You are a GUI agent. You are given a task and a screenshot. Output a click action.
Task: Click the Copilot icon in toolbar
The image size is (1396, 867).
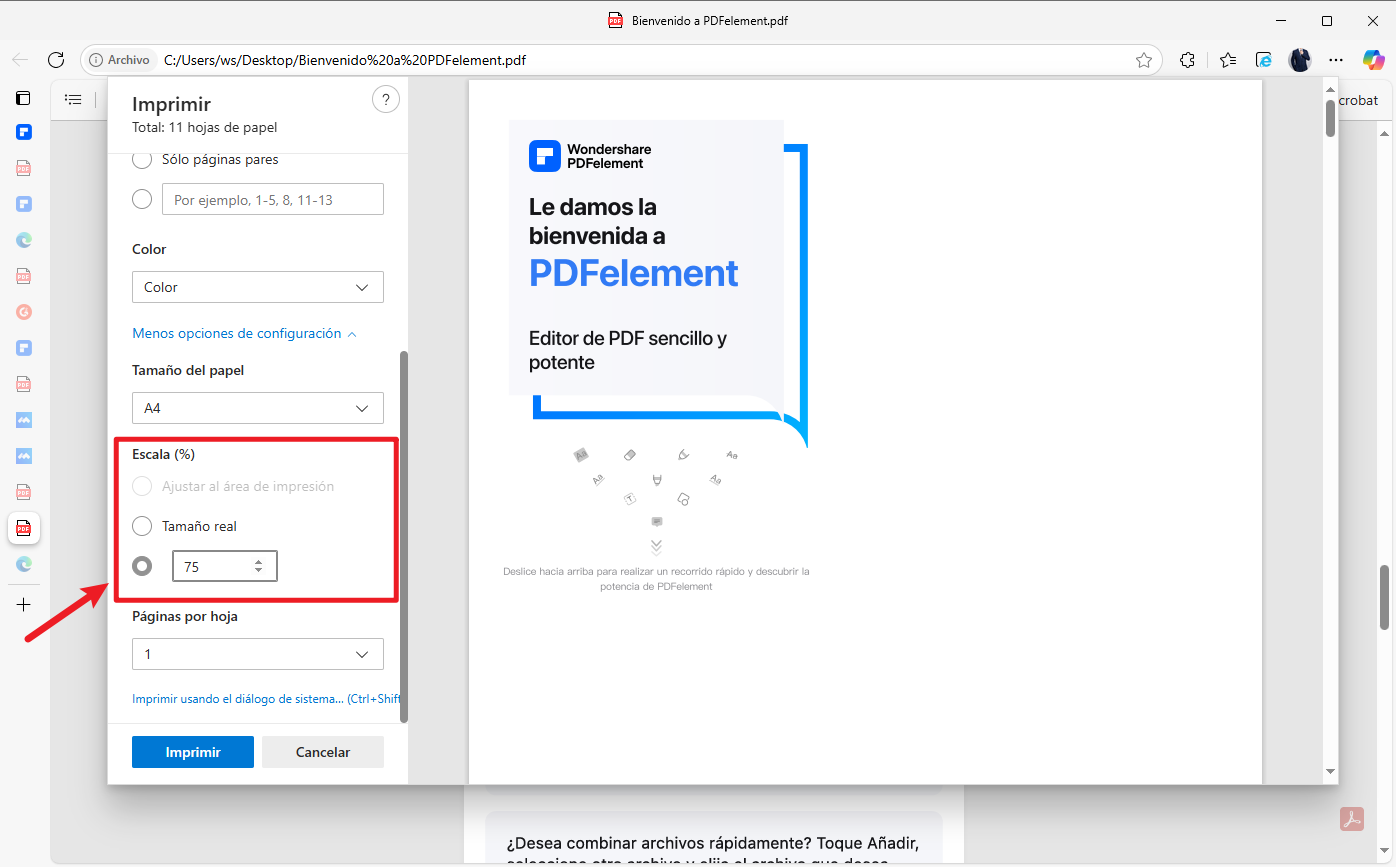pos(1373,60)
